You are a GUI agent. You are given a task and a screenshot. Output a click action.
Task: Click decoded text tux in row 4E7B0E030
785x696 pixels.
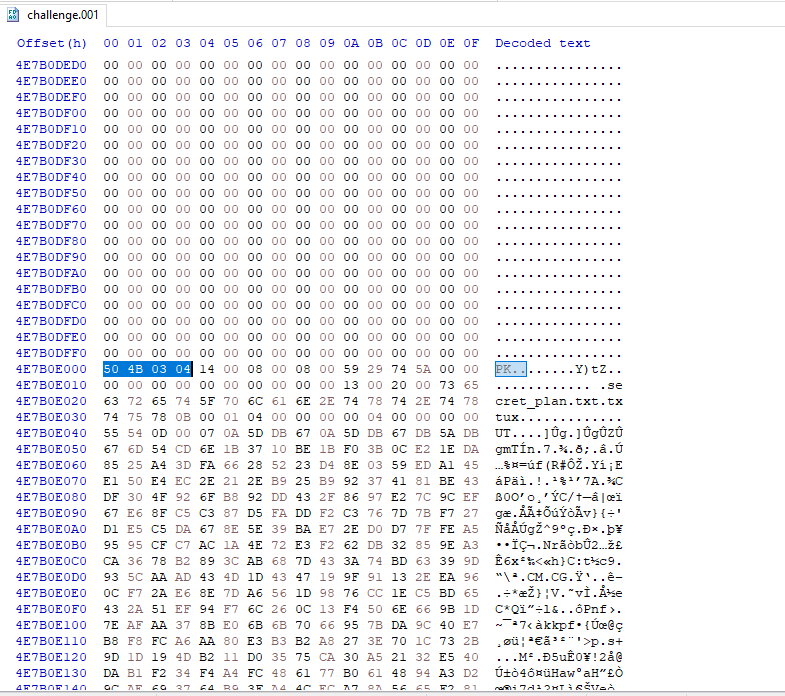coord(507,418)
